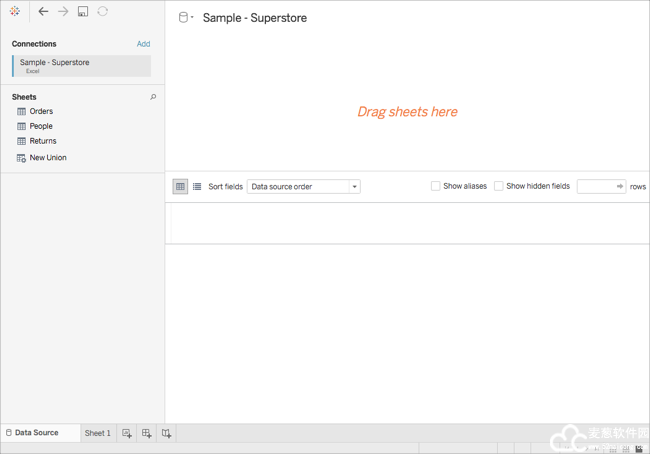Click the Add connection link
650x454 pixels.
[x=143, y=44]
